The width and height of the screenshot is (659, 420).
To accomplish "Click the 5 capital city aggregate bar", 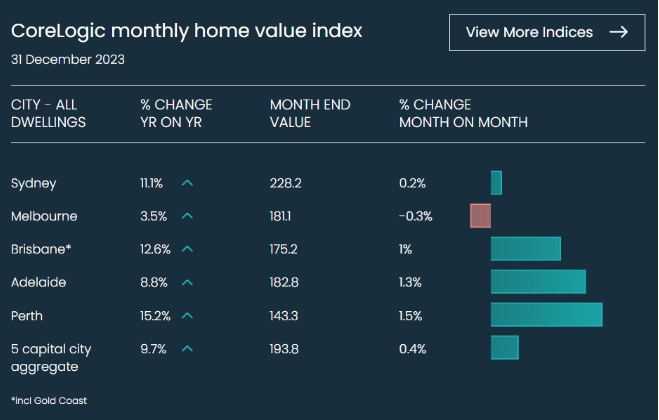I will [x=504, y=347].
